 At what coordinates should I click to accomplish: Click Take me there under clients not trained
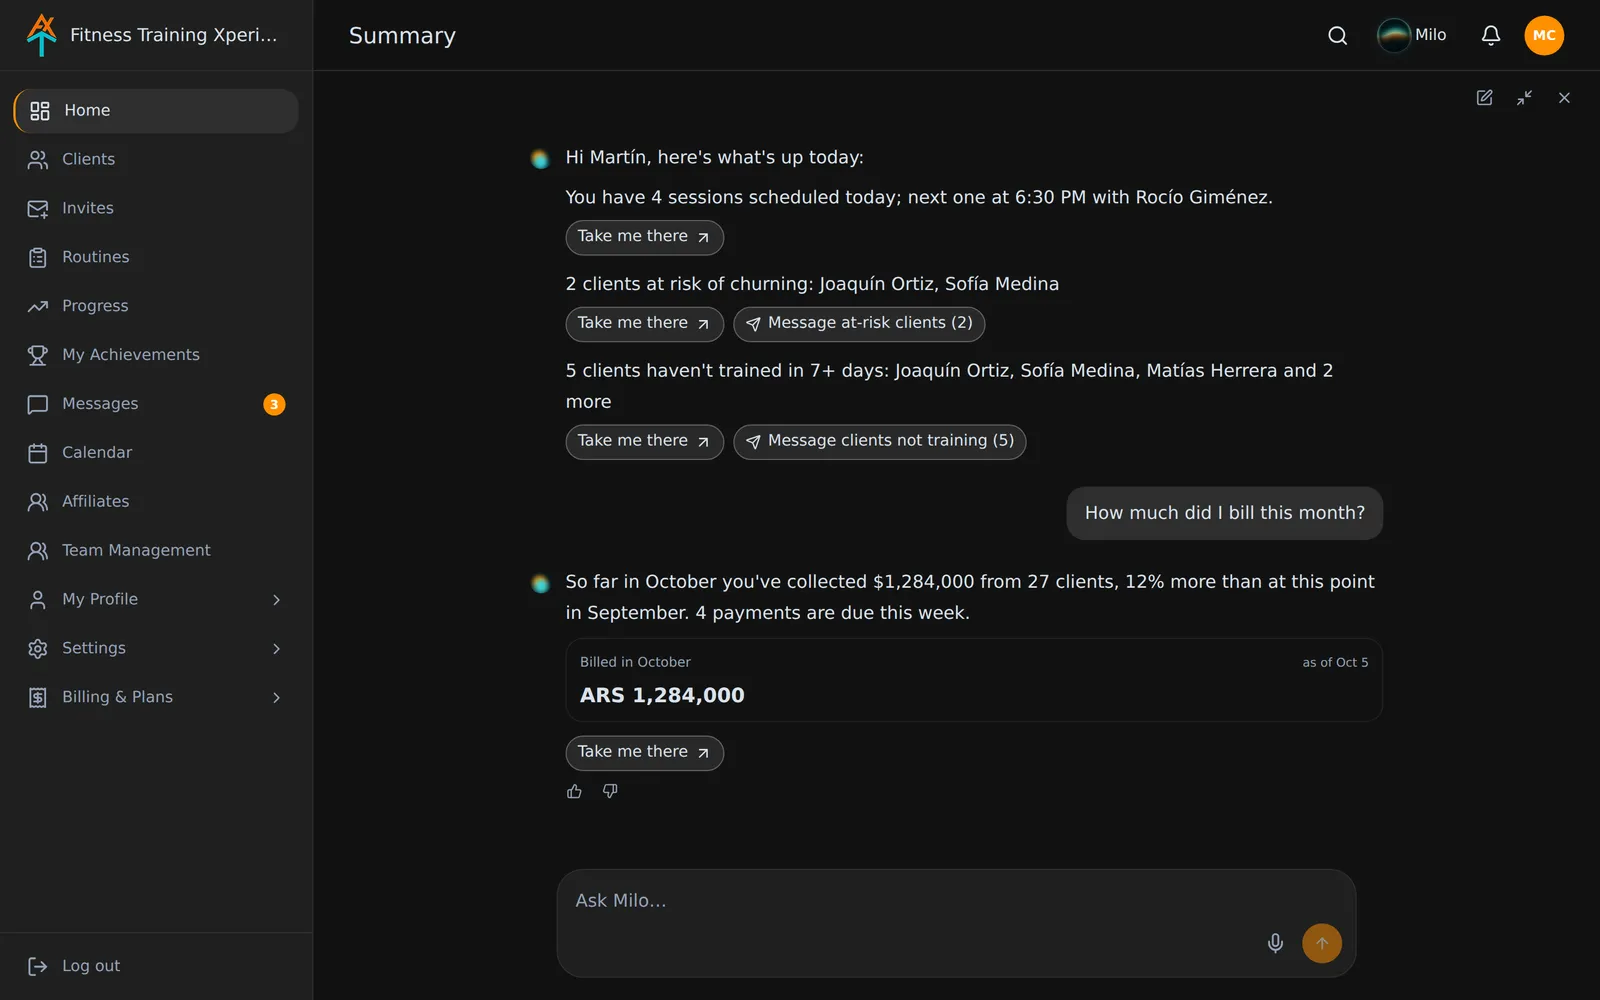coord(644,442)
